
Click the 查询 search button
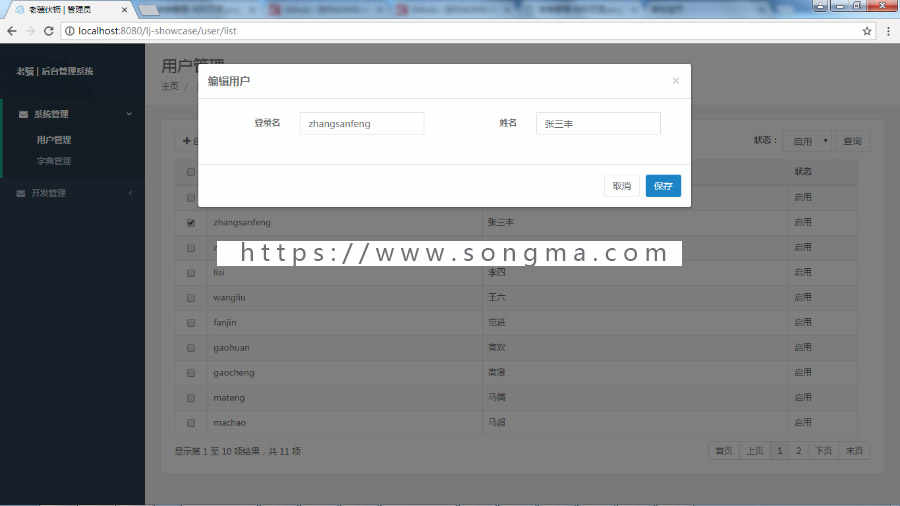[852, 141]
